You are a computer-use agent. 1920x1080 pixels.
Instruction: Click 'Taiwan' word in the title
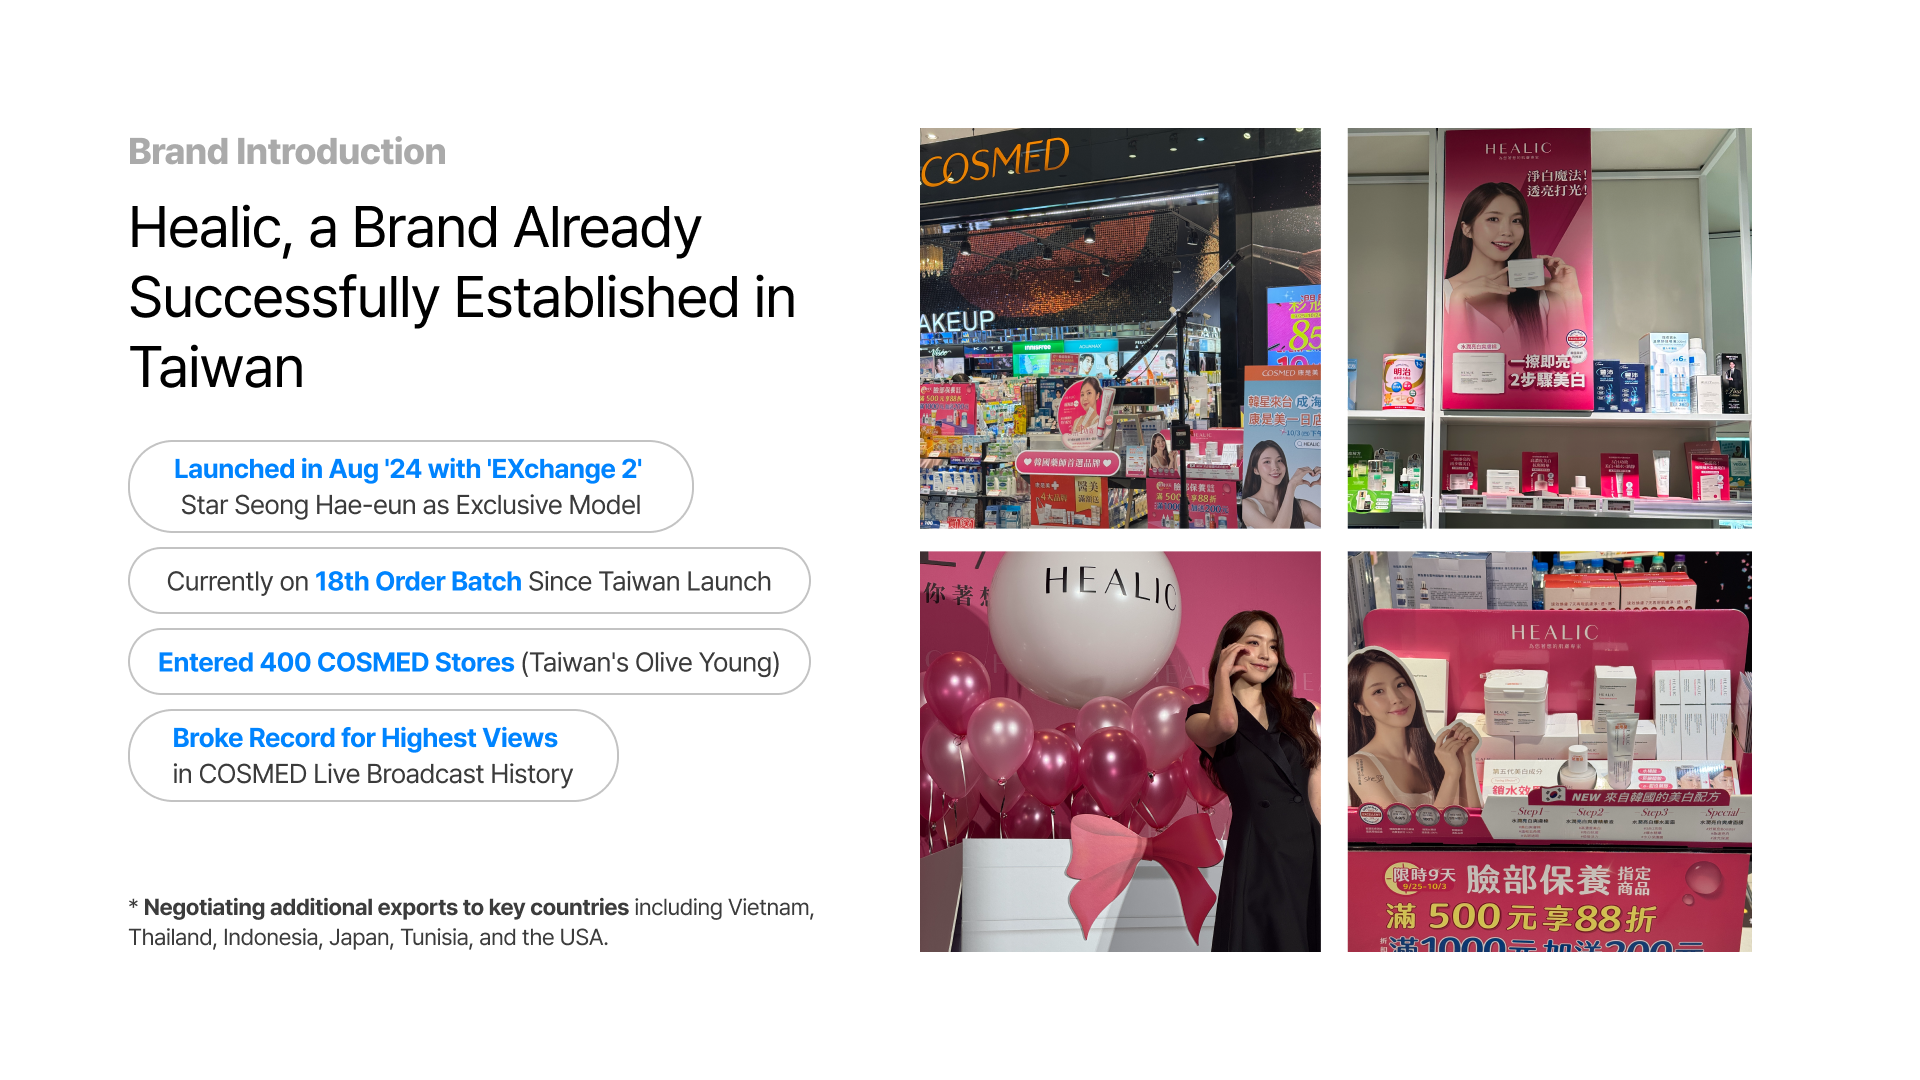click(x=216, y=368)
